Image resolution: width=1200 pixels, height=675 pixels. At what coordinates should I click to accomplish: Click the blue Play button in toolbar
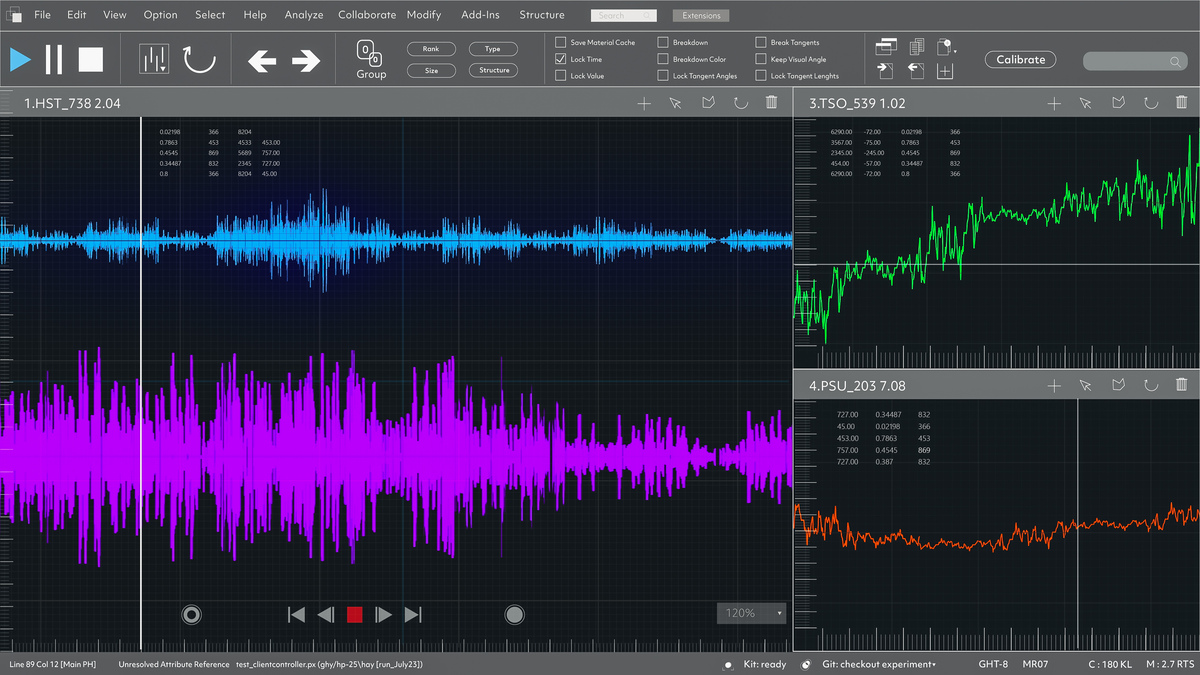coord(20,60)
